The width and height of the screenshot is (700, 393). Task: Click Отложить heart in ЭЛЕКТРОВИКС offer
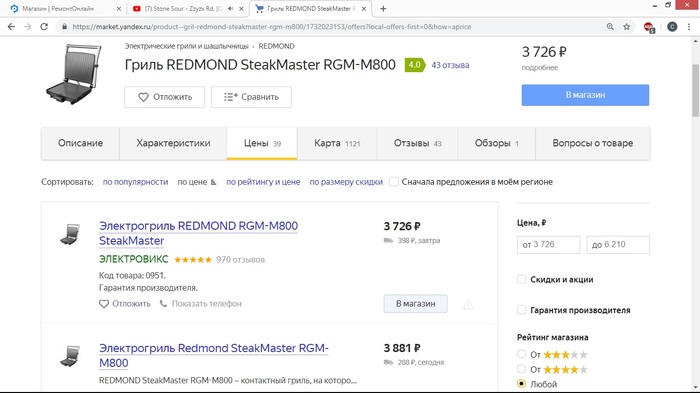(125, 304)
